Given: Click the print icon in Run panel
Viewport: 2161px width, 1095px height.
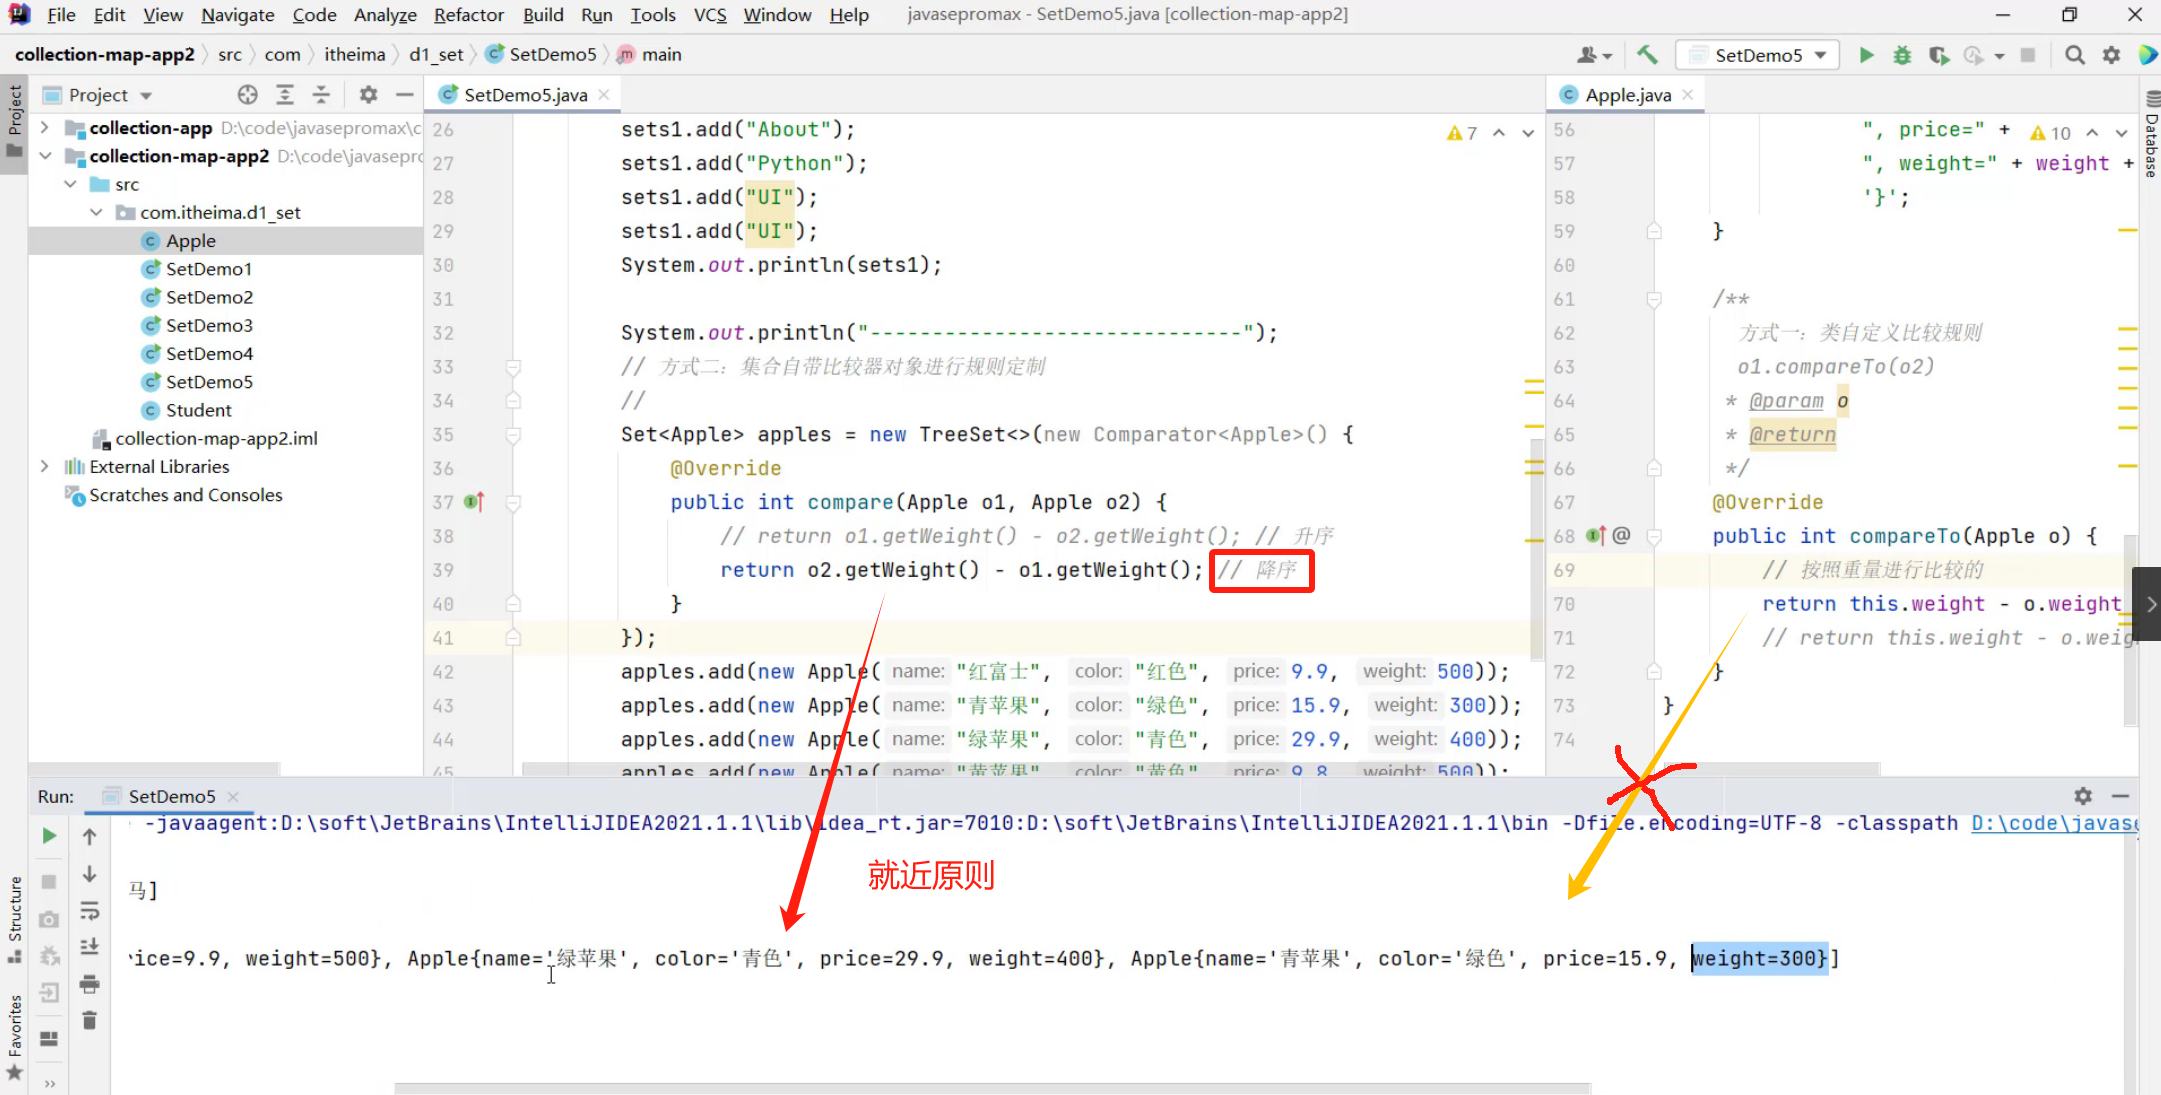Looking at the screenshot, I should (x=89, y=984).
